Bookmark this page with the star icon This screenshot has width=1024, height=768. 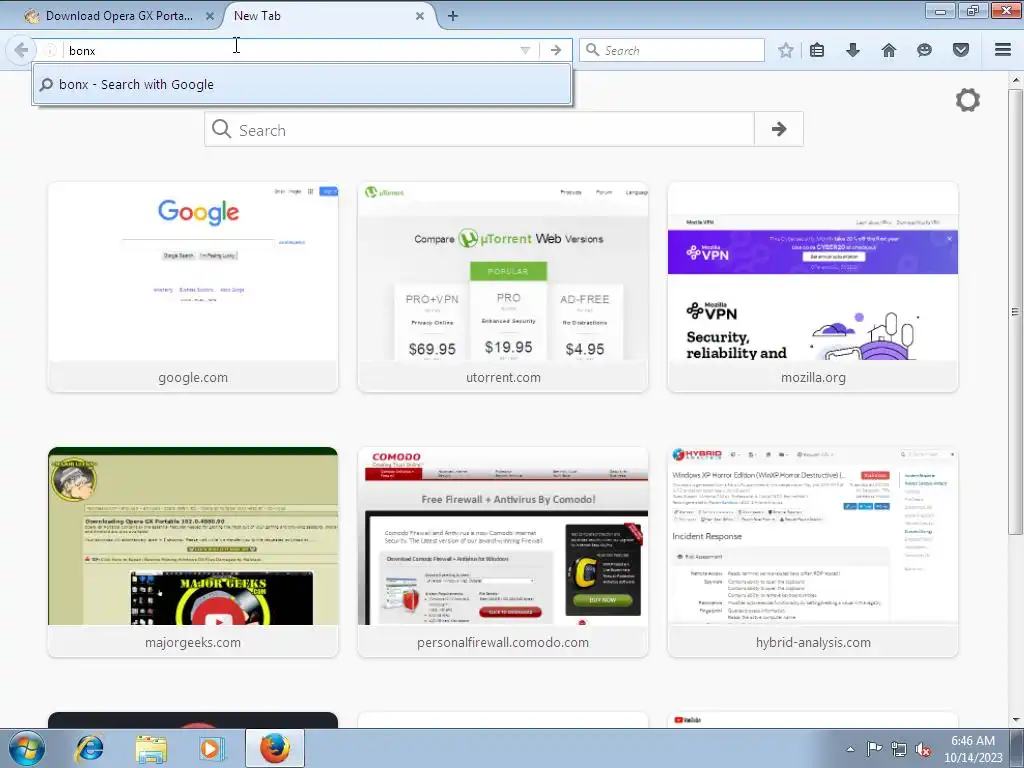[786, 50]
